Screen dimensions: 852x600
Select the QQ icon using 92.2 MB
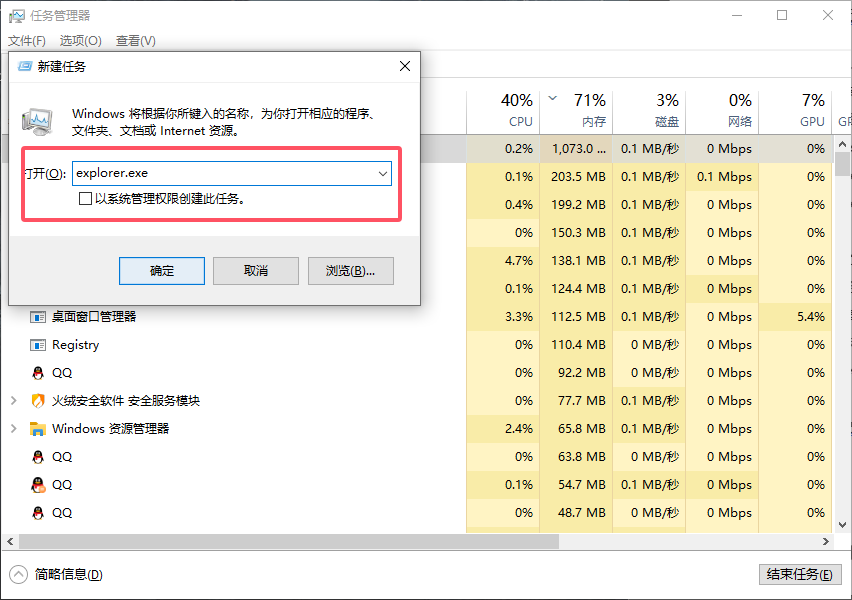[x=38, y=373]
